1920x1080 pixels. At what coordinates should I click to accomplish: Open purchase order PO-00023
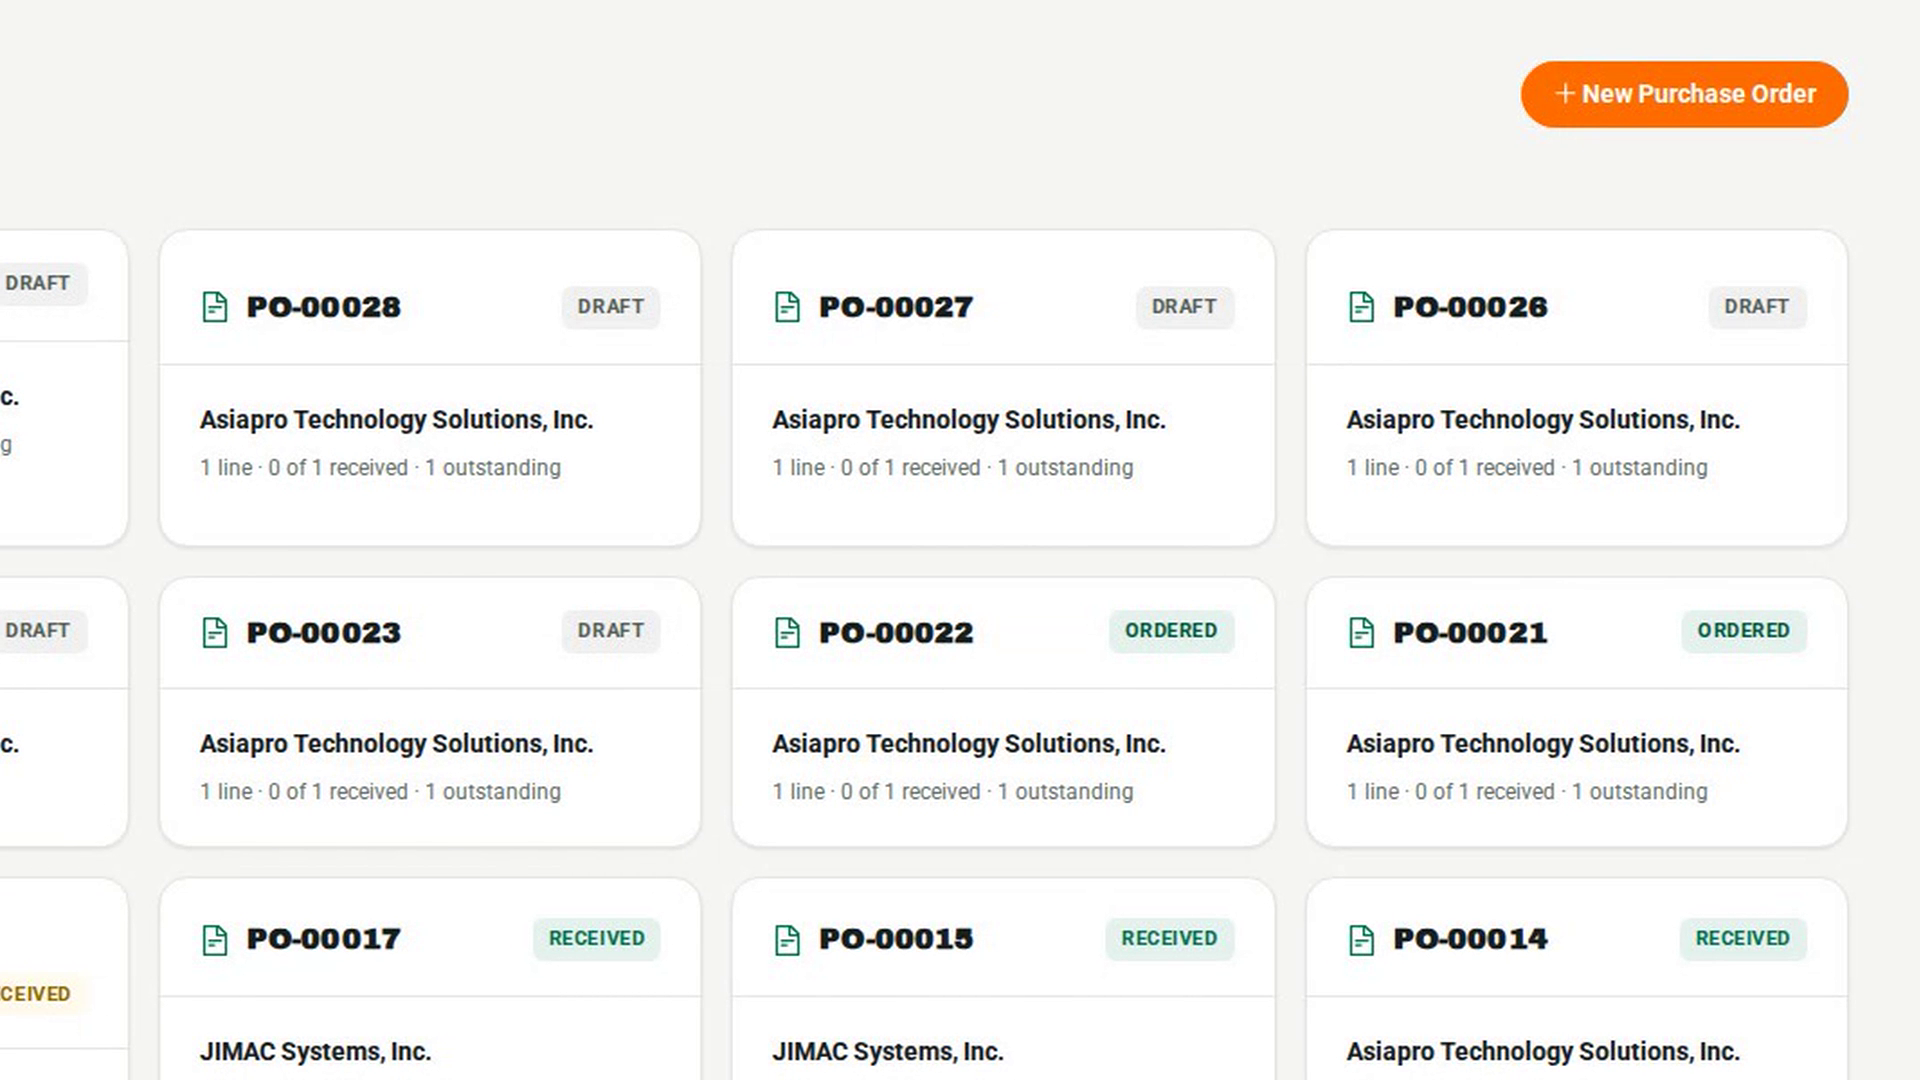pos(323,633)
